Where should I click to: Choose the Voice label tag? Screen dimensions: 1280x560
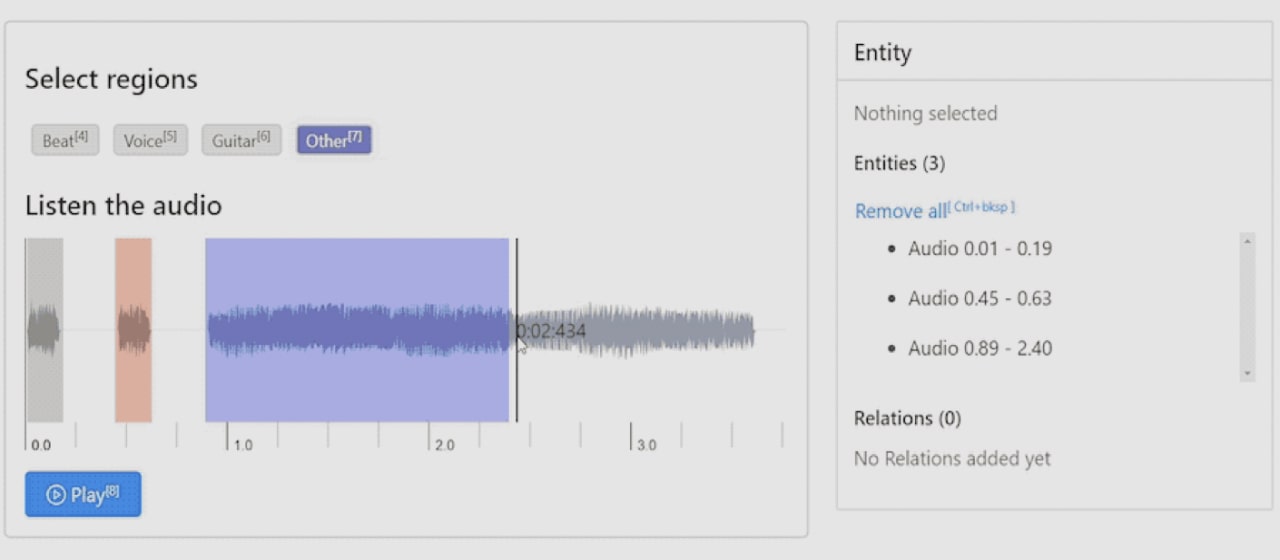click(x=150, y=140)
